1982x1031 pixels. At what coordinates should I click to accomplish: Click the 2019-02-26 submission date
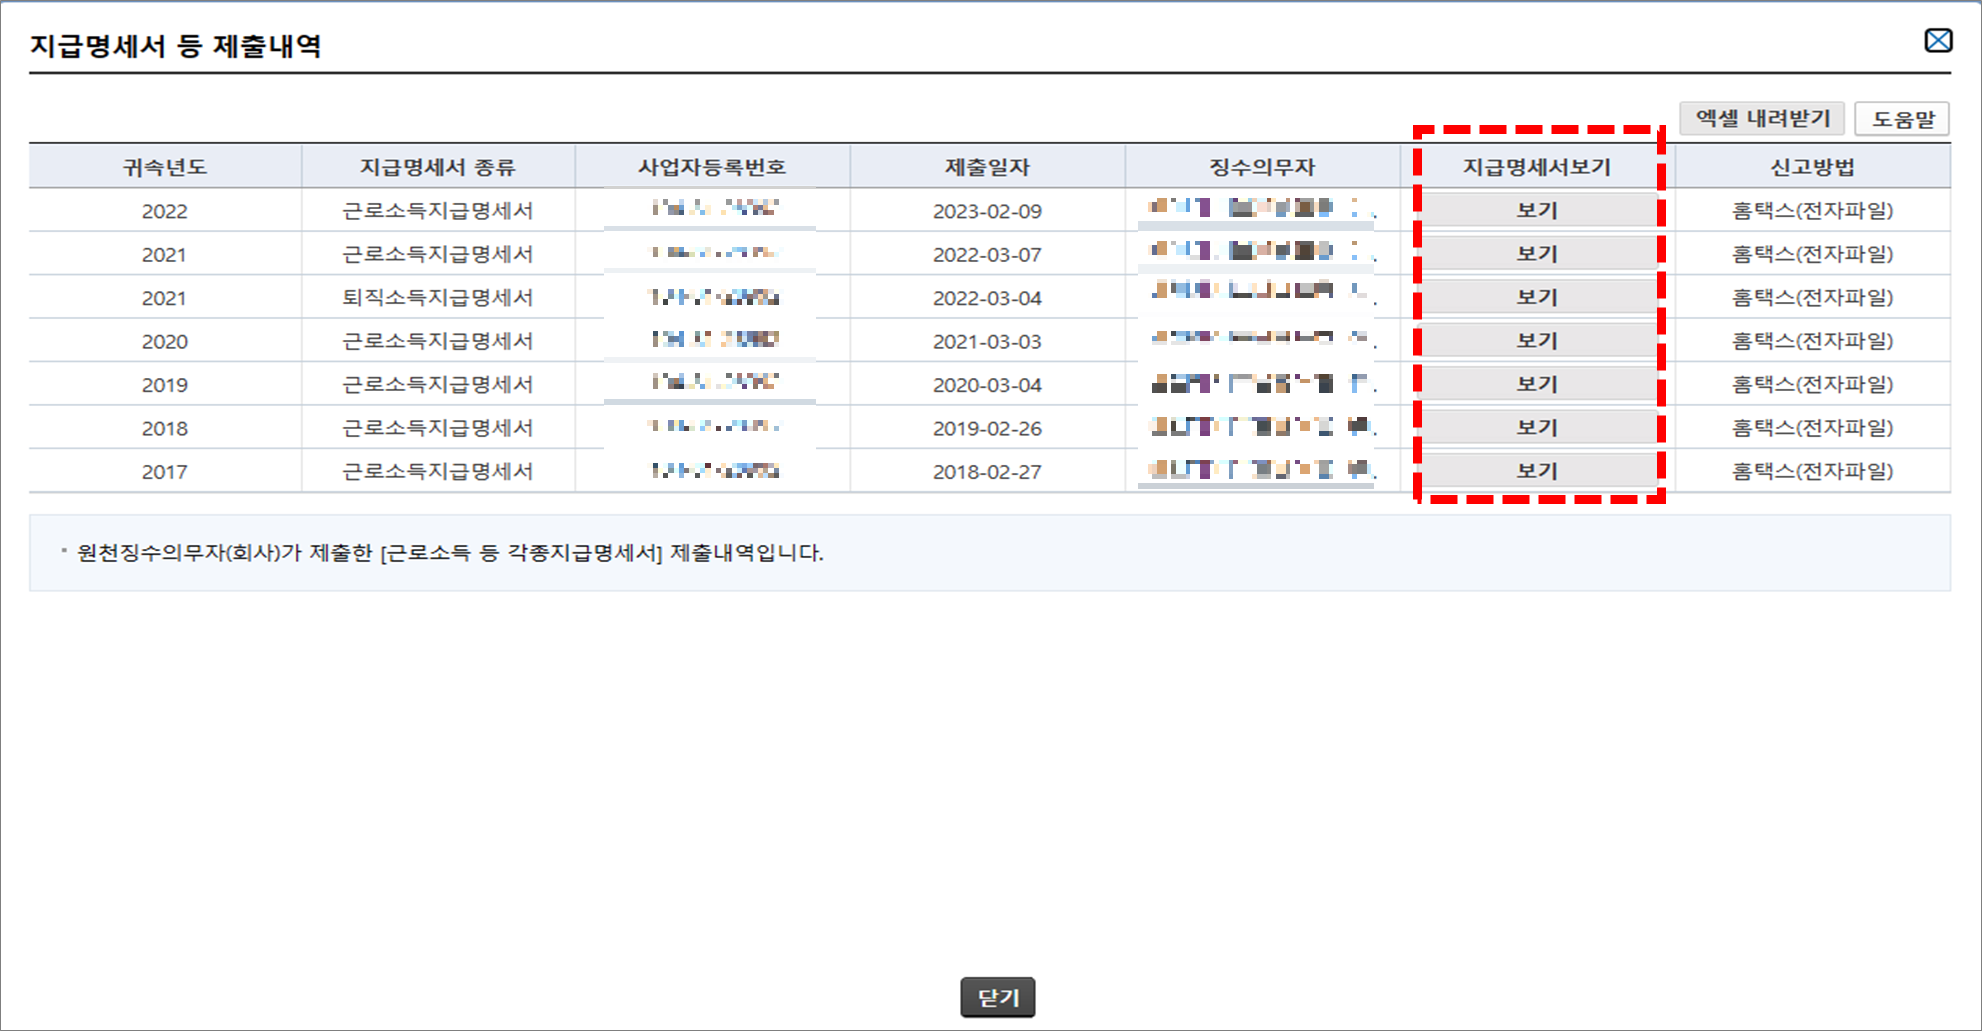(x=987, y=428)
